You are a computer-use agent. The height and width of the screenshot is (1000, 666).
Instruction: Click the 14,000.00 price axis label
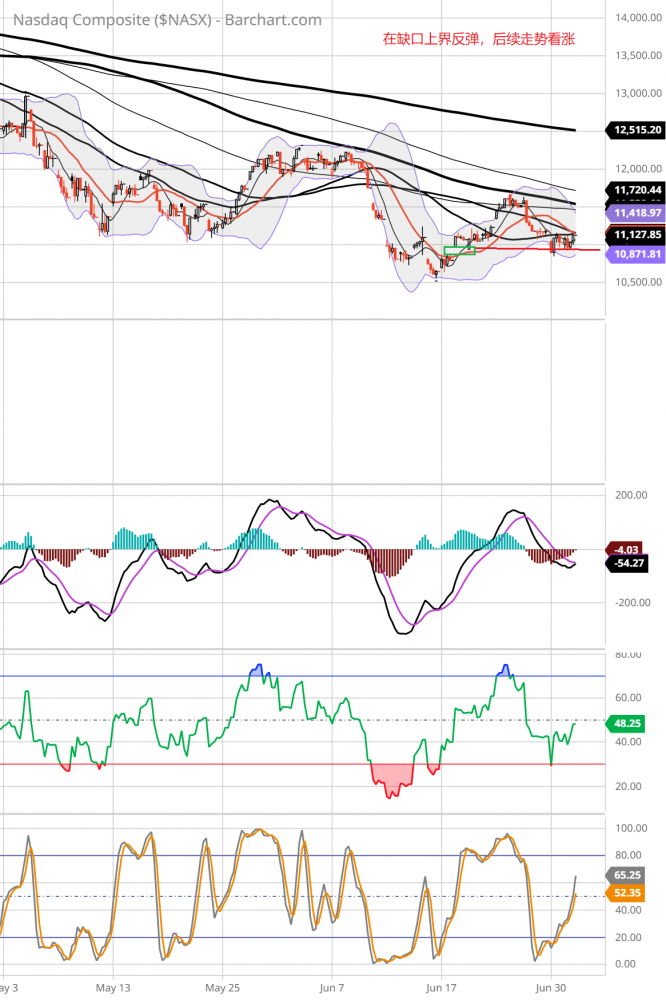tap(636, 18)
